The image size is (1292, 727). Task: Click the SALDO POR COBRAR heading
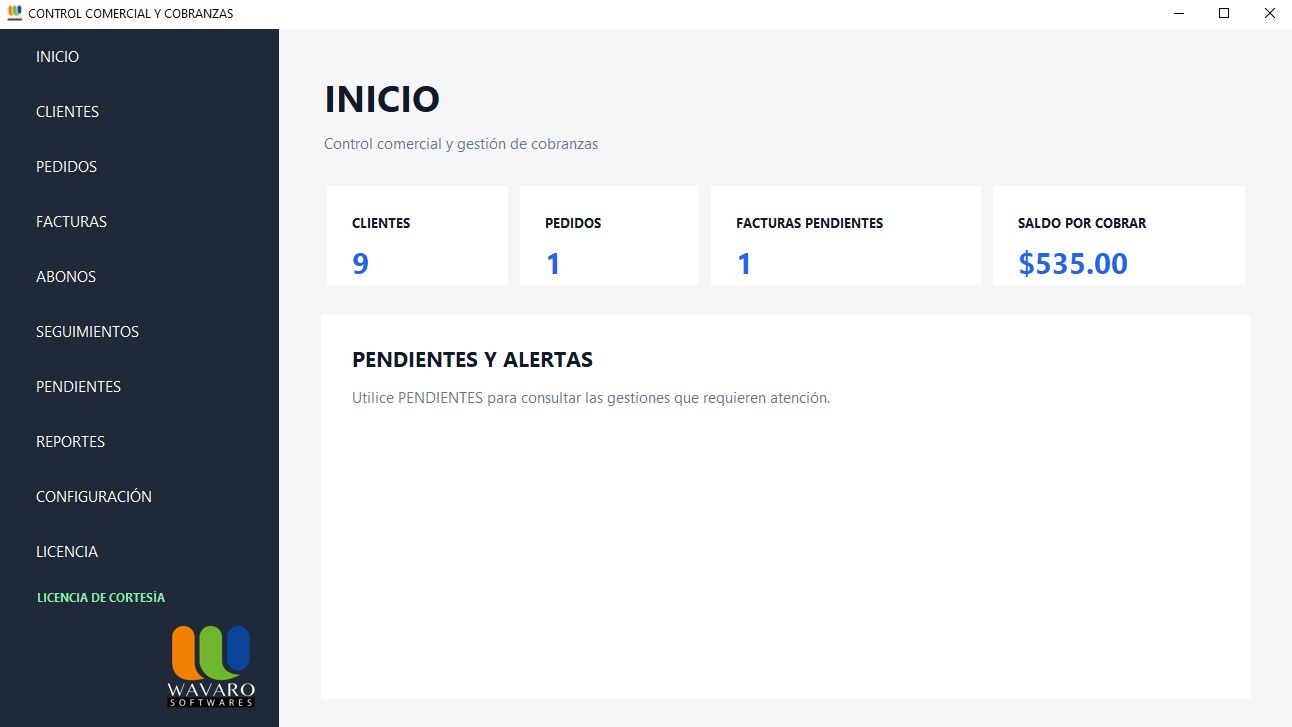pos(1082,223)
